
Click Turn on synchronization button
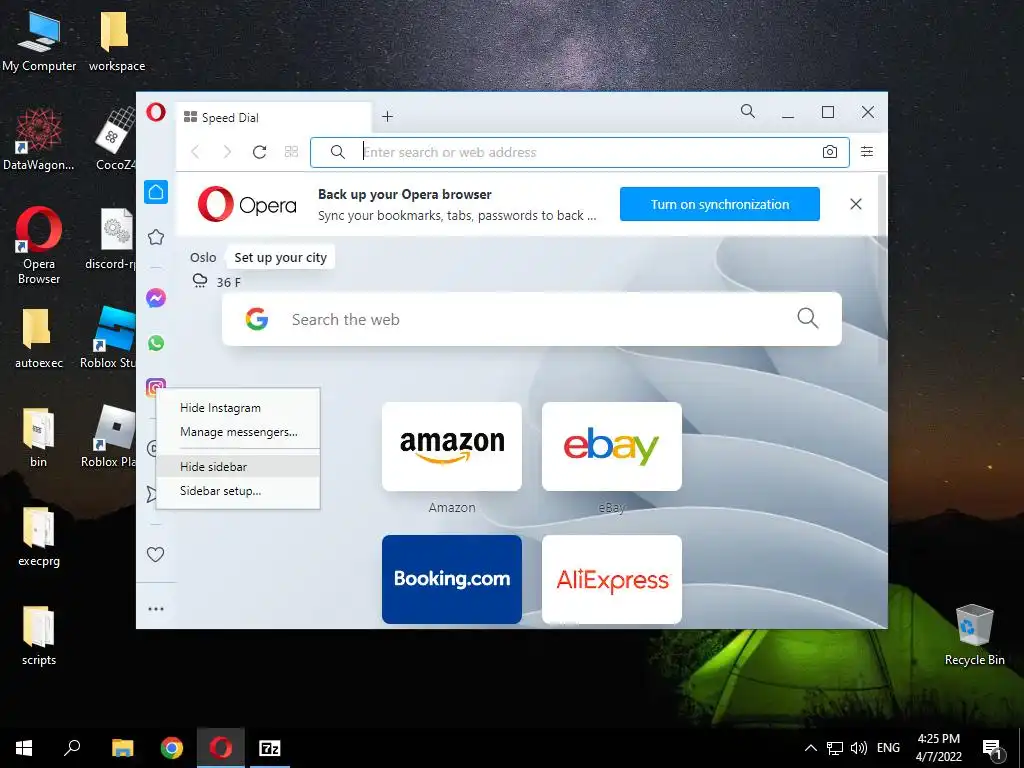coord(720,204)
